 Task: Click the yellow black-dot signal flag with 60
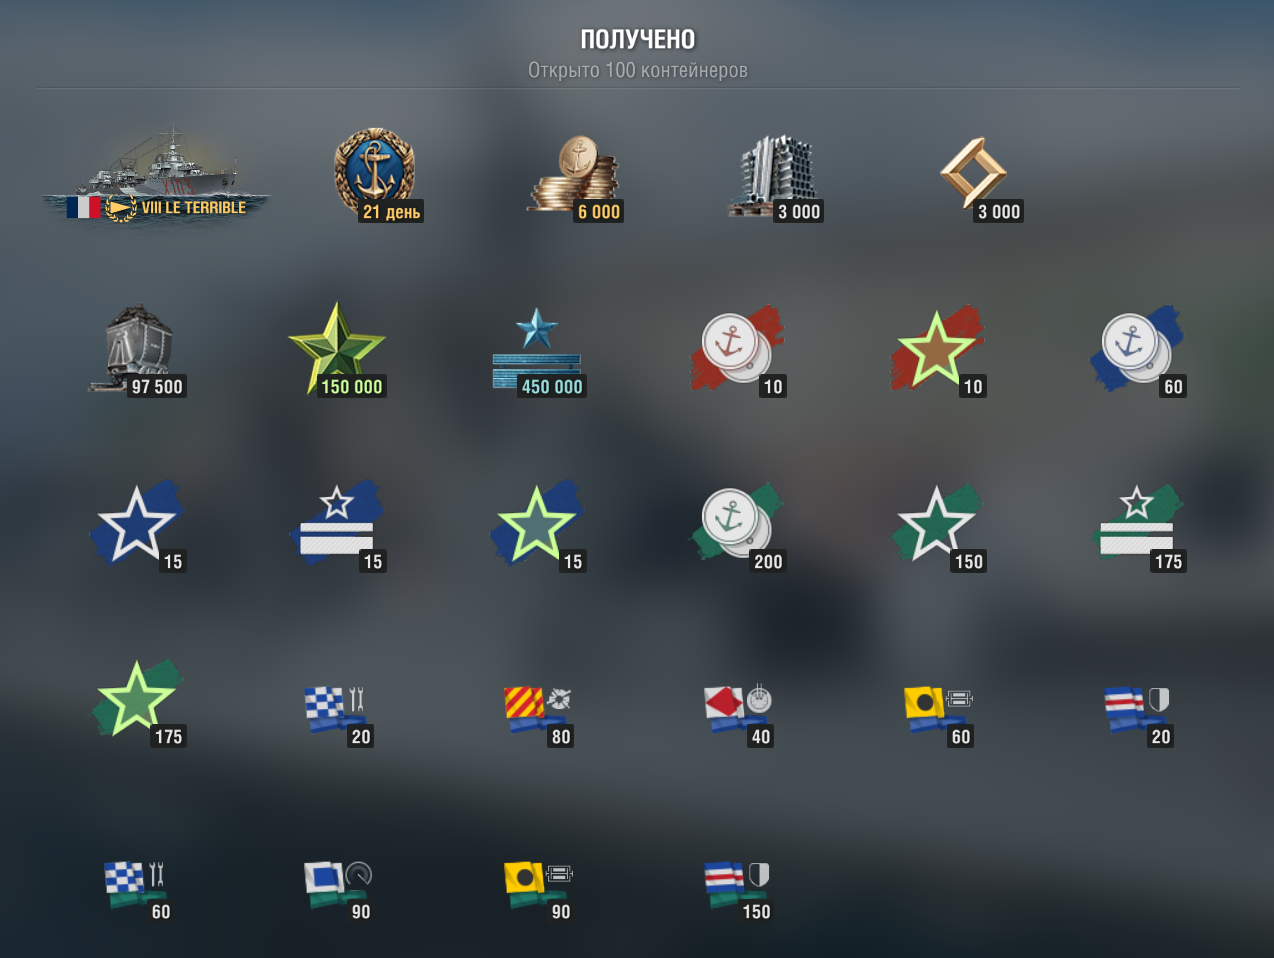coord(938,715)
